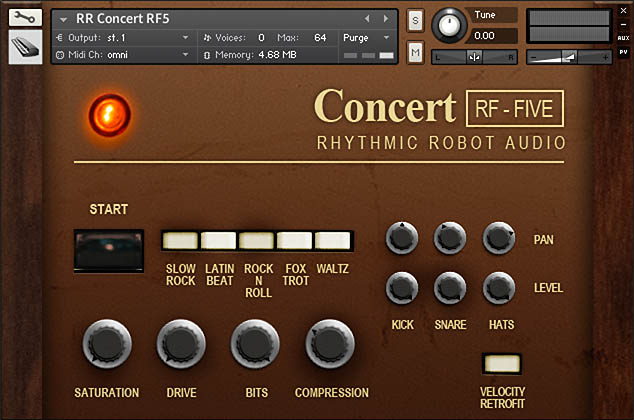Click the purge status indicator bars

tap(368, 55)
